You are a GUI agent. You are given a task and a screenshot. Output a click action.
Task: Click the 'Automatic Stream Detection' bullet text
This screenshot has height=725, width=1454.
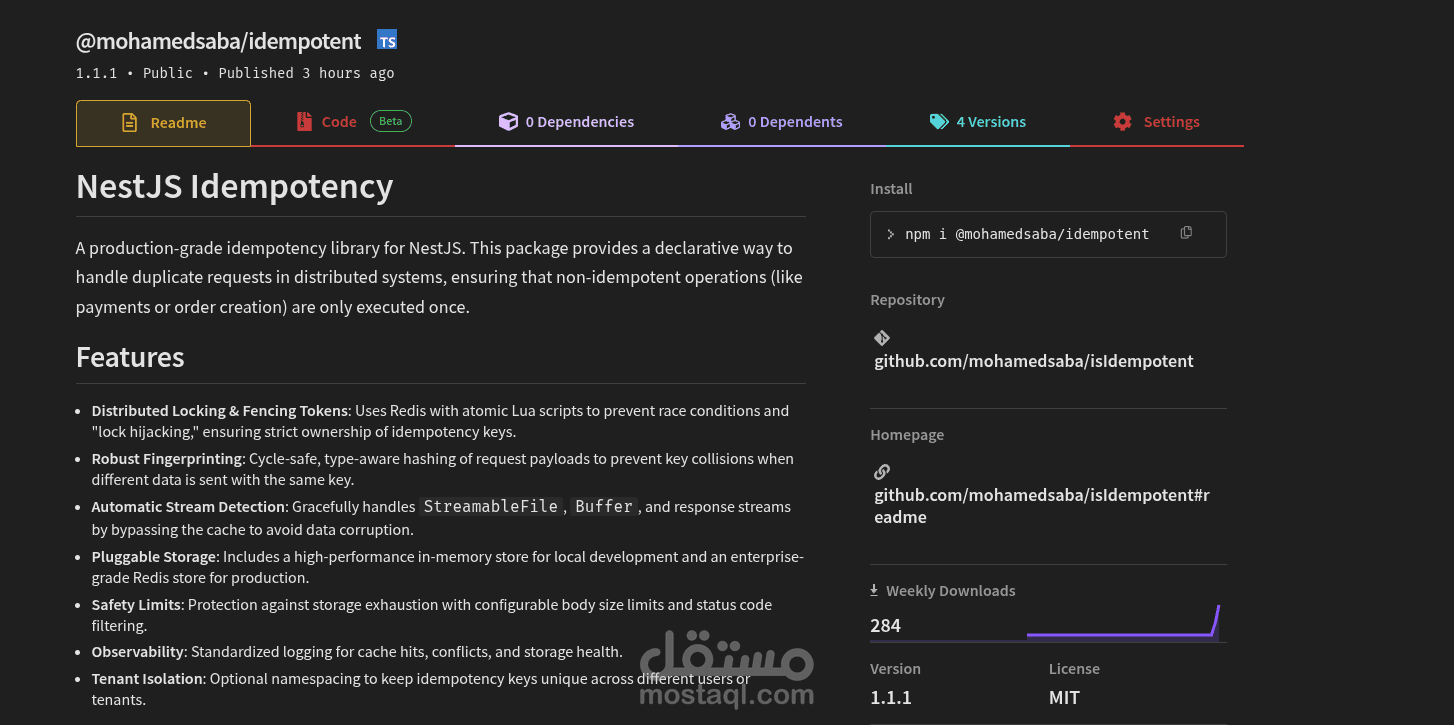click(x=441, y=518)
